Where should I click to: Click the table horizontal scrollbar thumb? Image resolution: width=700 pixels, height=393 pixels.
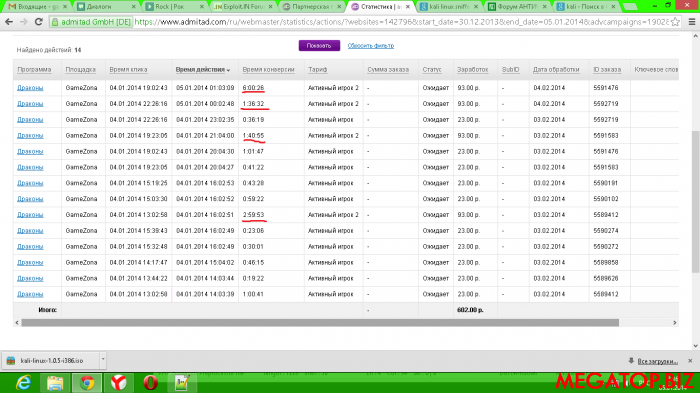pos(320,322)
